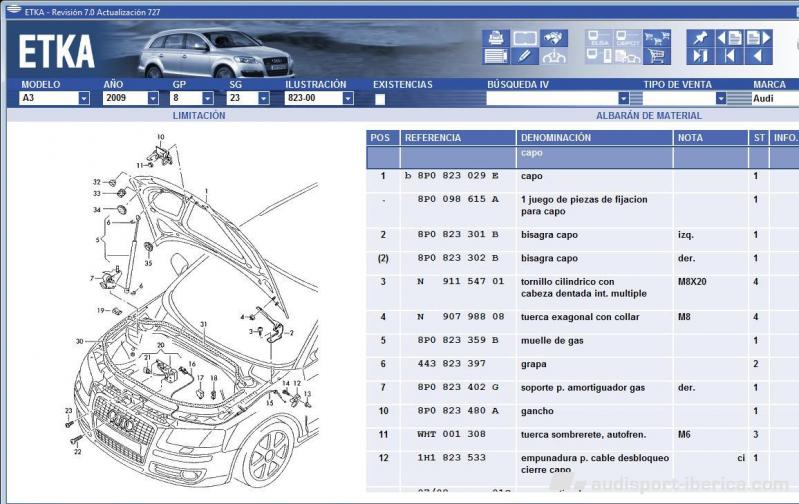The width and height of the screenshot is (799, 504).
Task: Select the ALBARÁN DE MATERIAL tab
Action: pyautogui.click(x=649, y=116)
